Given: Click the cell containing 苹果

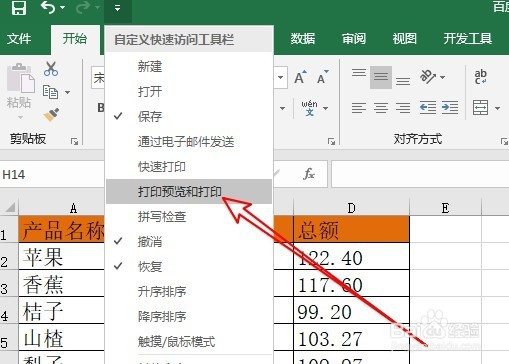Looking at the screenshot, I should 62,256.
